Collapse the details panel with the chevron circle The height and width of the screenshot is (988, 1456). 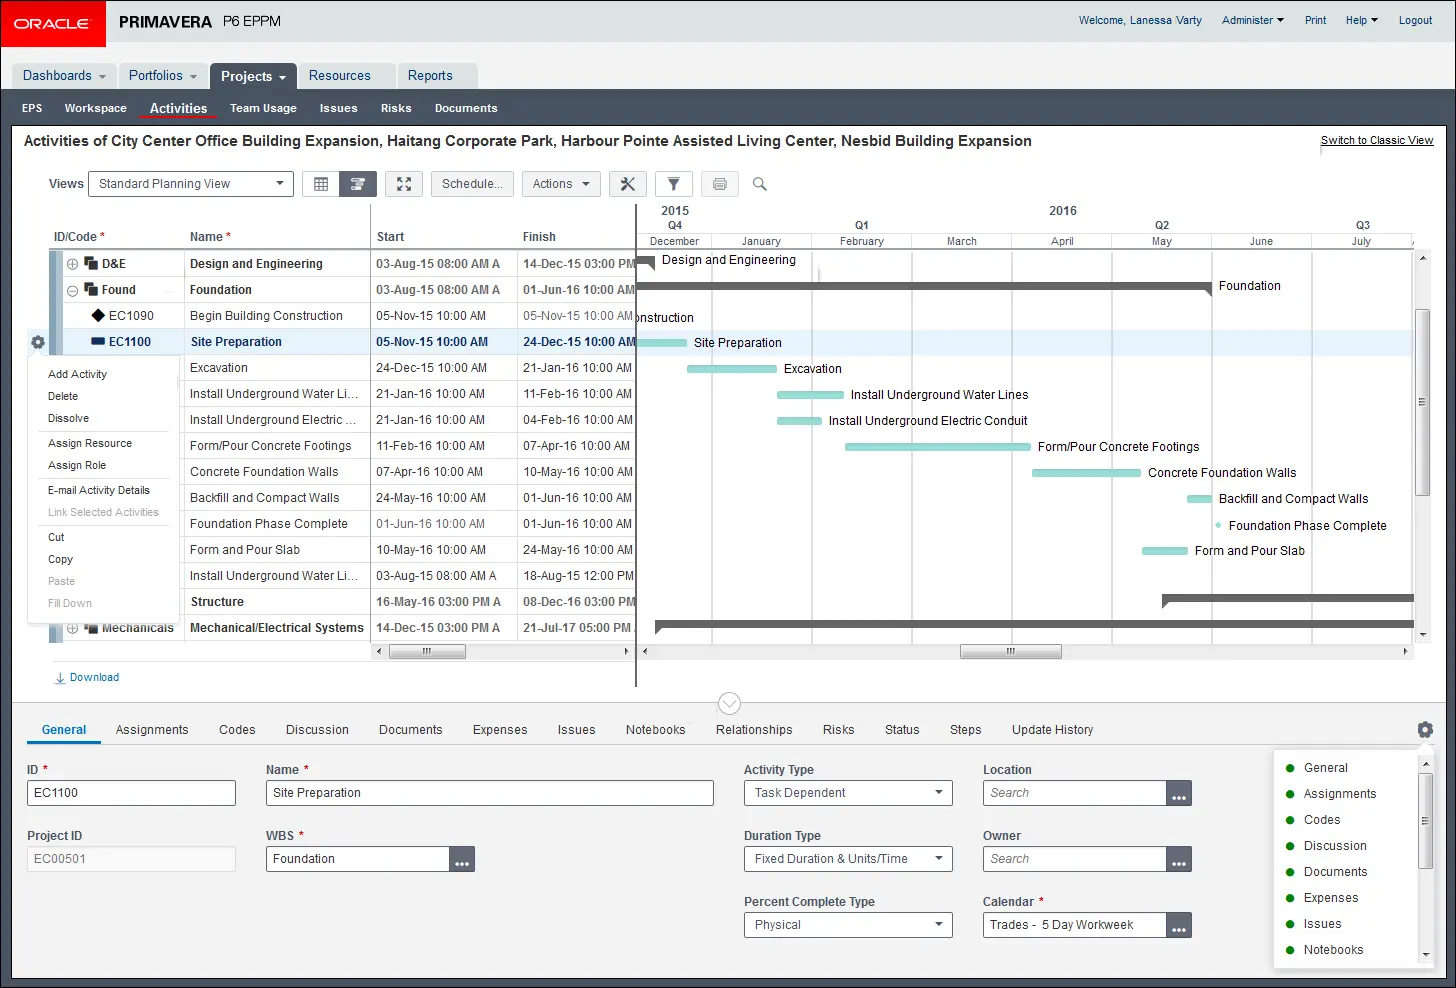coord(730,704)
